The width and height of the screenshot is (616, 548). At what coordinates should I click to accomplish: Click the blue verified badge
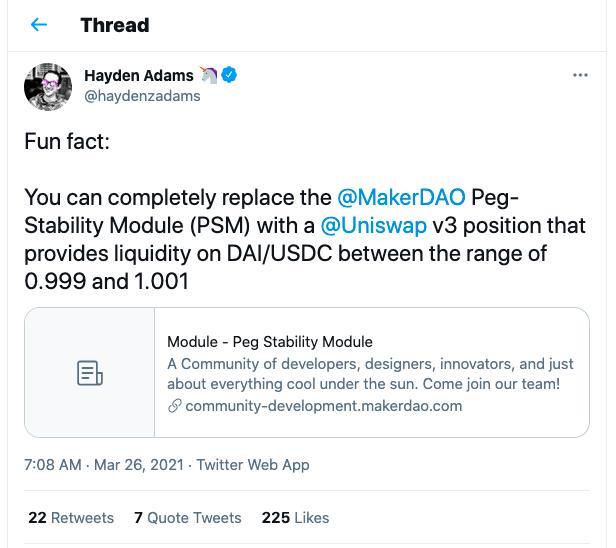pos(229,75)
